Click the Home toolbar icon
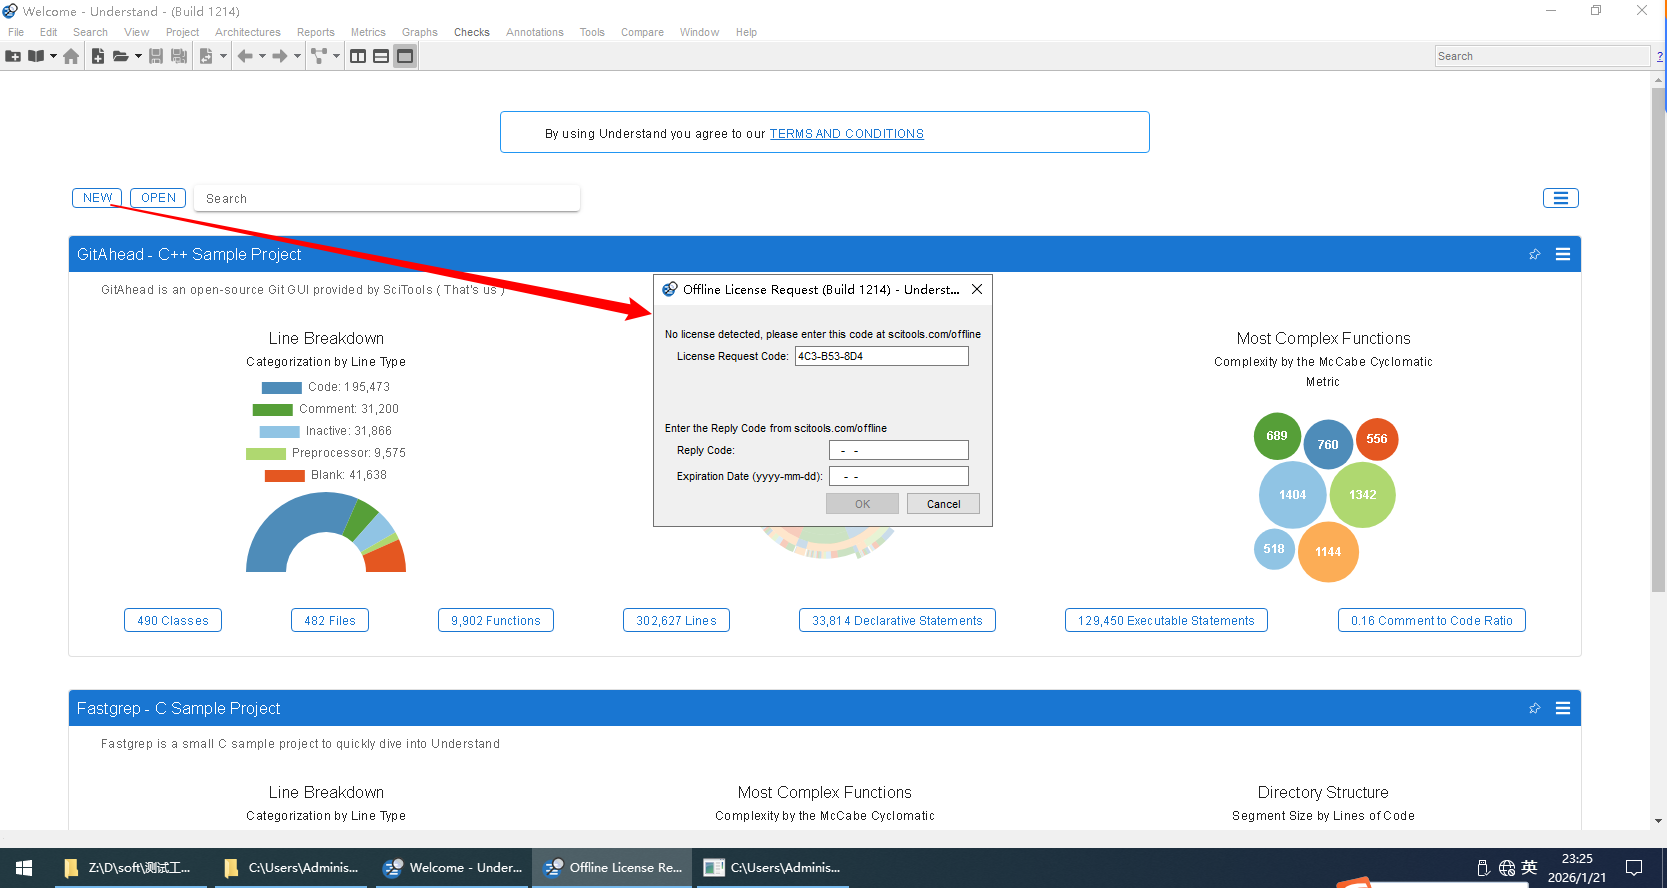The height and width of the screenshot is (888, 1667). [x=71, y=57]
